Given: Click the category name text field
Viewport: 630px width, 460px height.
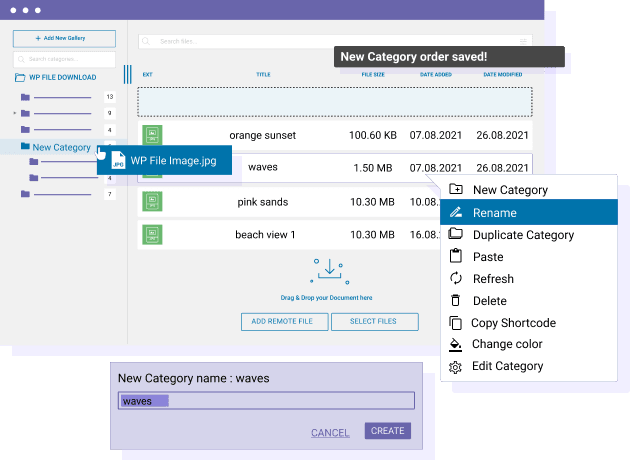Looking at the screenshot, I should [266, 401].
